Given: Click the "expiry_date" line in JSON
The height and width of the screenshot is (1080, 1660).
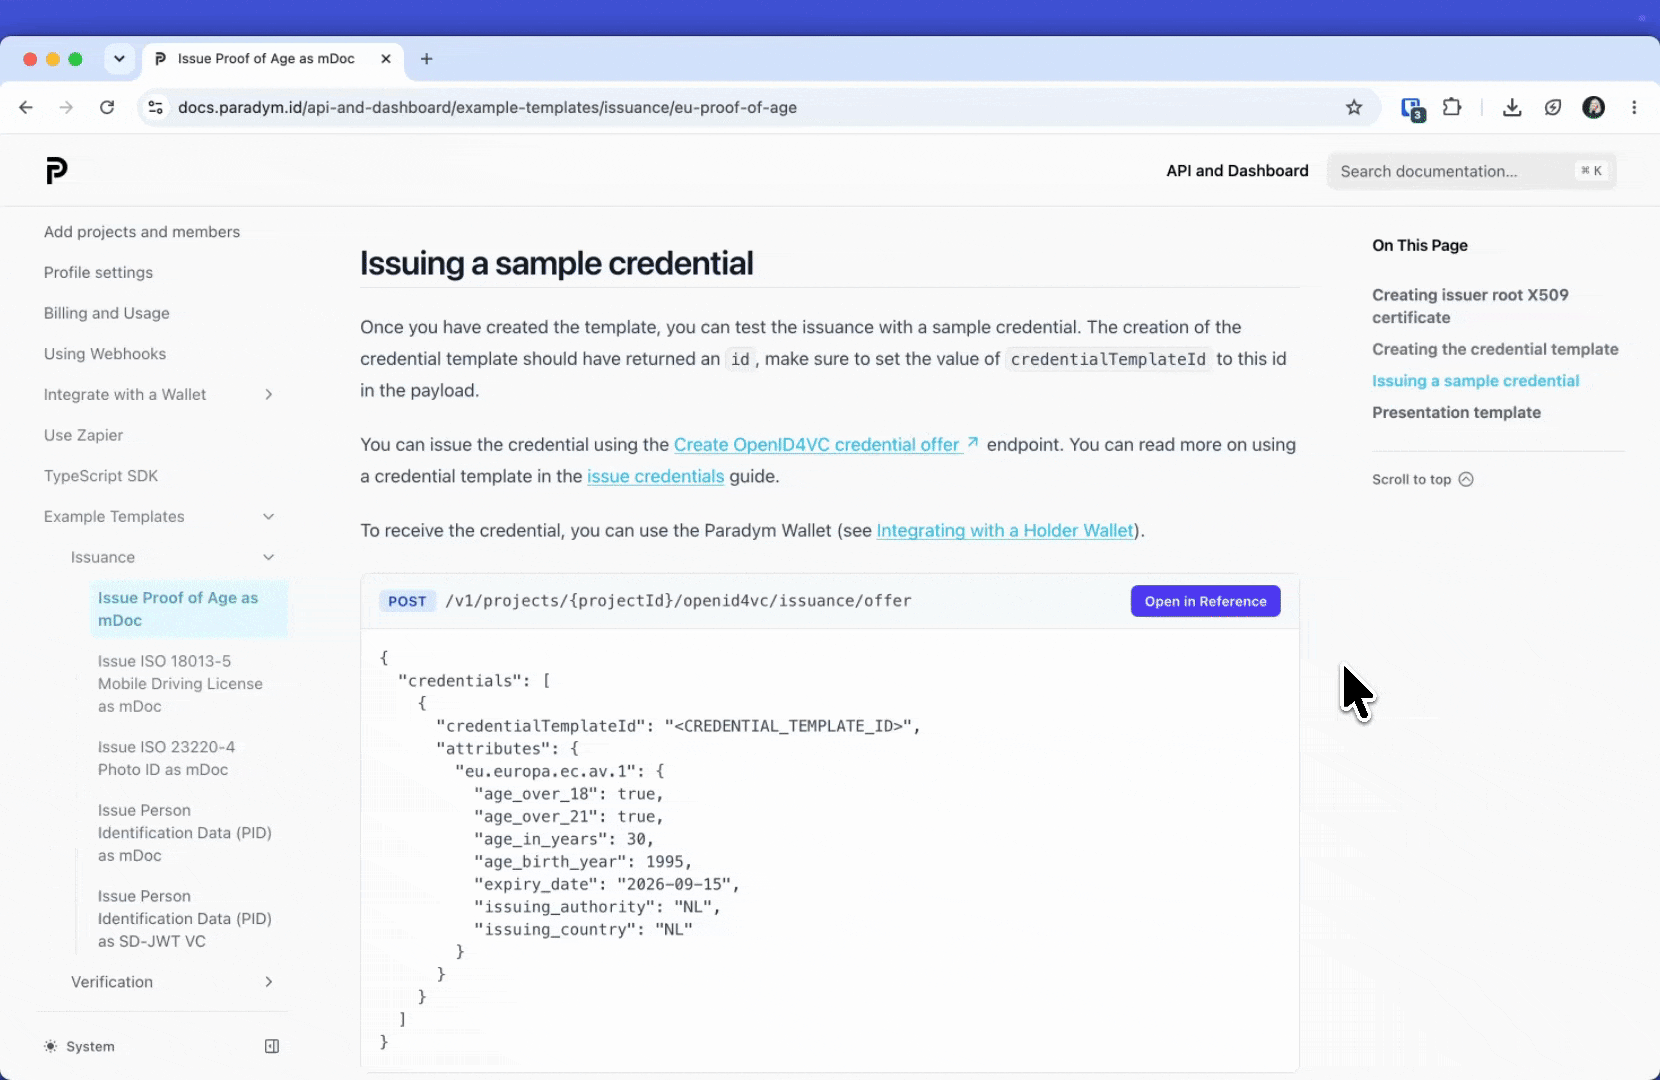Looking at the screenshot, I should click(x=607, y=884).
